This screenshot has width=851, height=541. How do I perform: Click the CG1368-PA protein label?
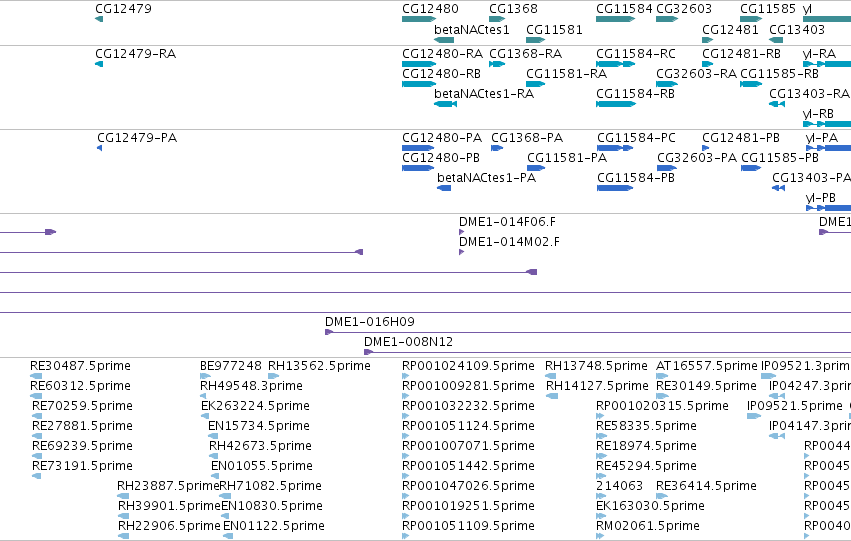(x=527, y=137)
